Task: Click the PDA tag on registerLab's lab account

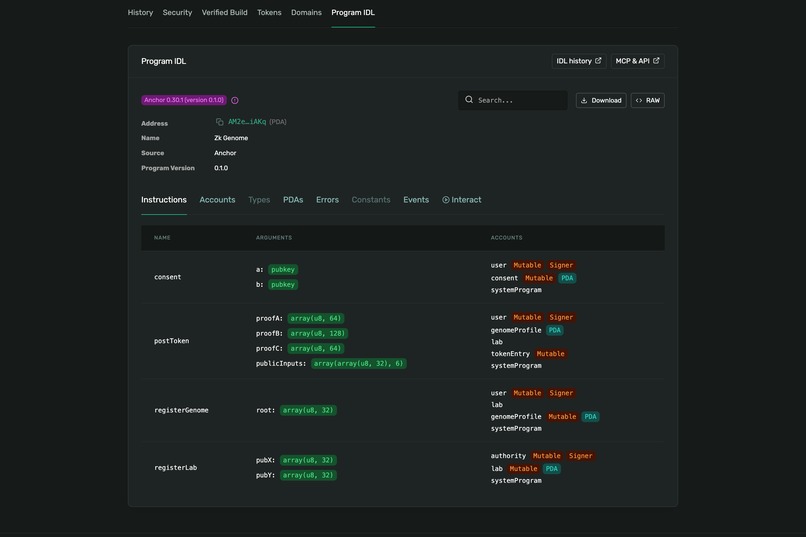Action: click(552, 469)
